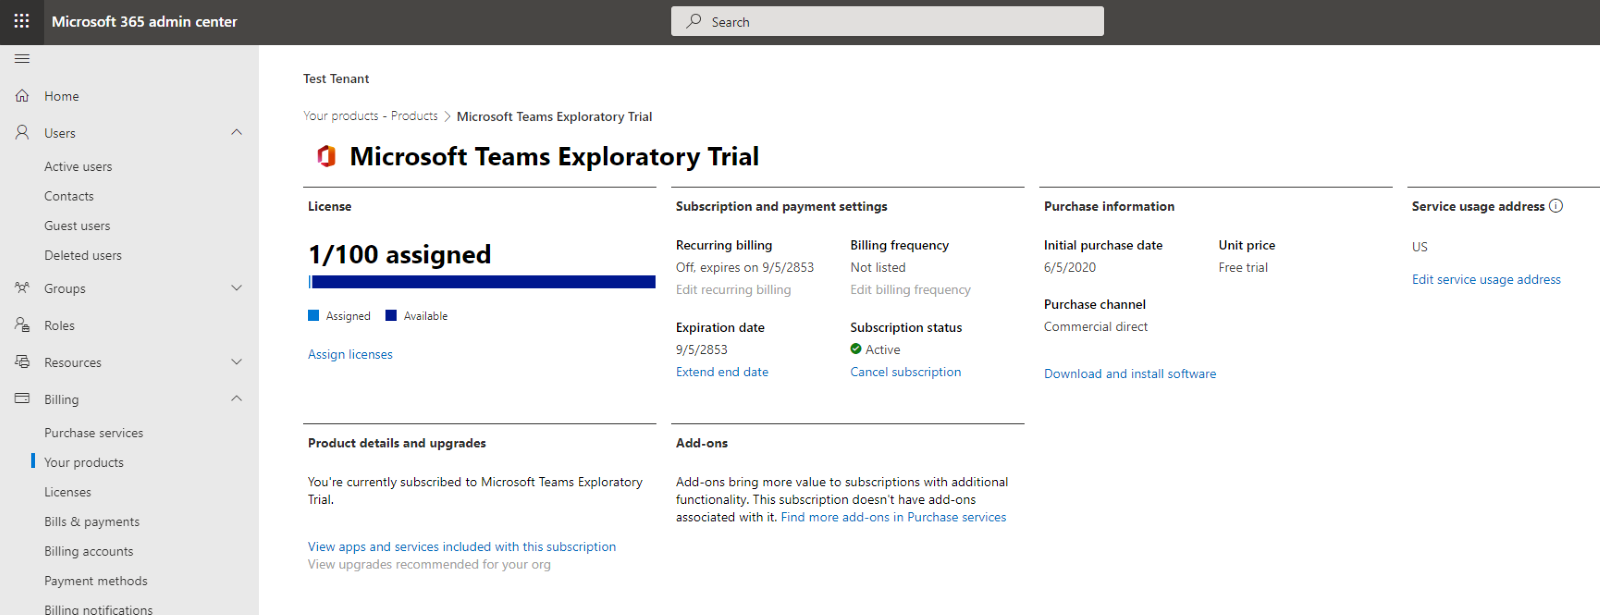Click the 6/5/2020 purchase date value
The width and height of the screenshot is (1600, 615).
tap(1070, 268)
